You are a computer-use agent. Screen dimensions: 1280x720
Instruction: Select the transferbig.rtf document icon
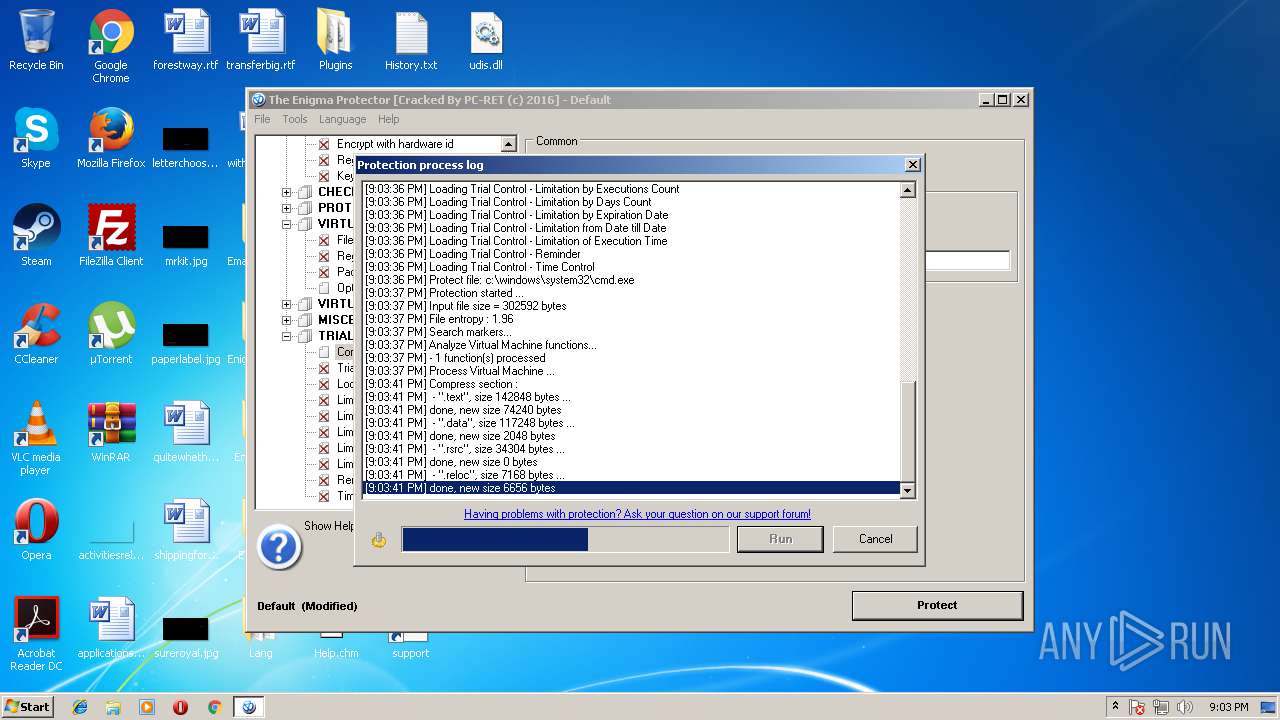(261, 41)
